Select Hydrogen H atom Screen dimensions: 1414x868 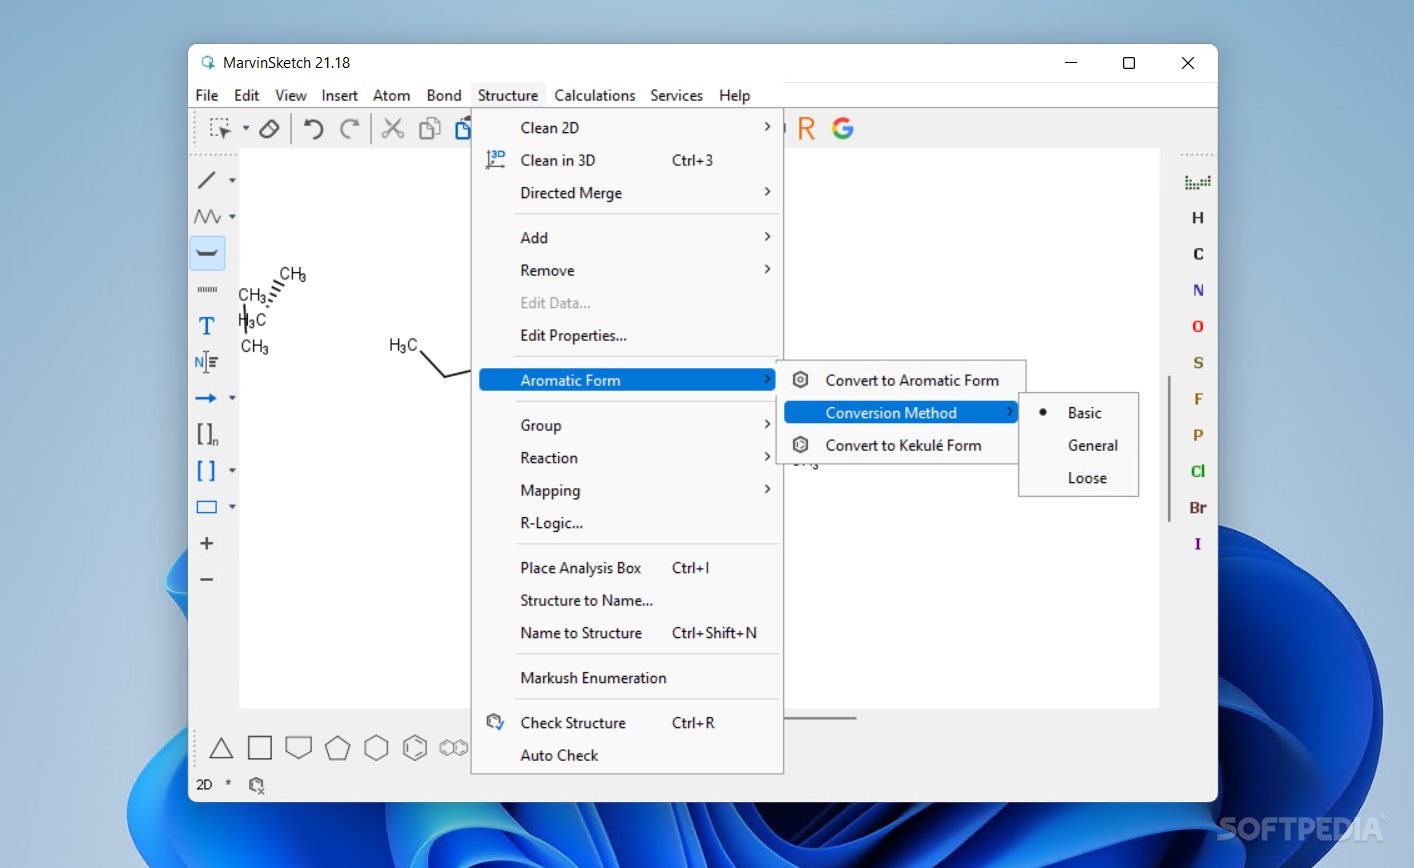coord(1198,218)
